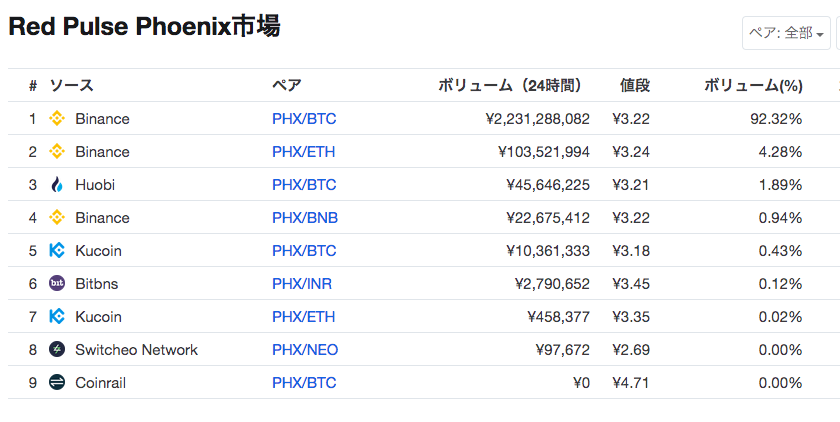This screenshot has height=422, width=840.
Task: Click price ¥3.24
Action: click(631, 152)
